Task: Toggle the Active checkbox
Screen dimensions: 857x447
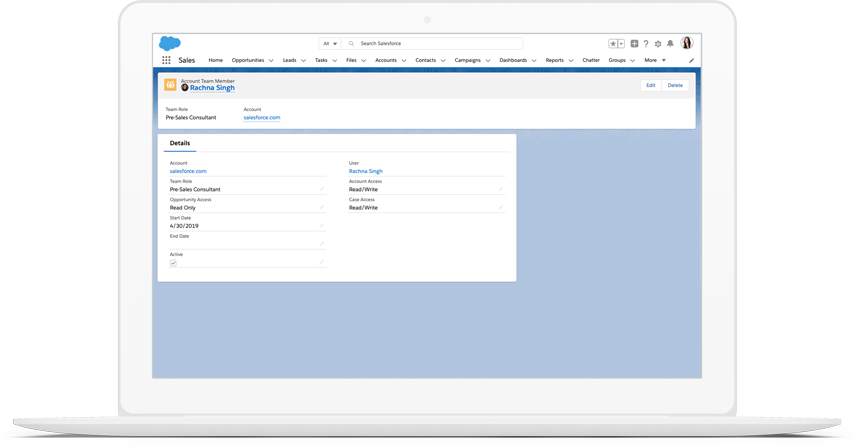Action: [173, 263]
